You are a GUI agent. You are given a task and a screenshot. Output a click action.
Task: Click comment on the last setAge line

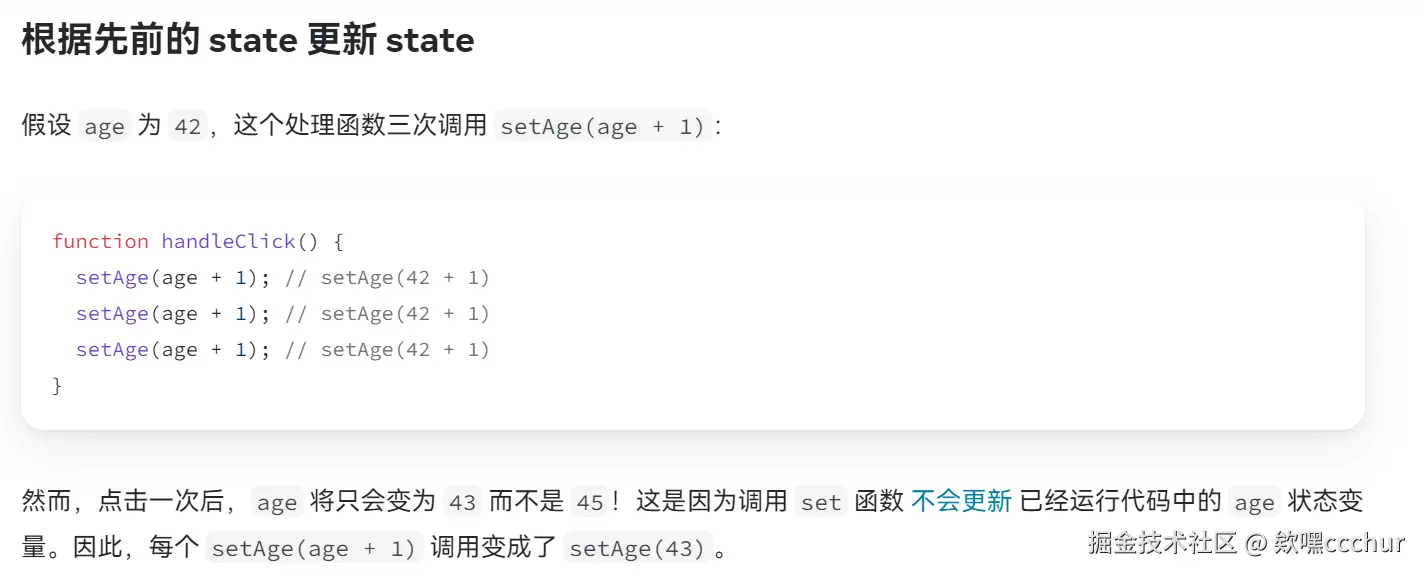(x=388, y=349)
